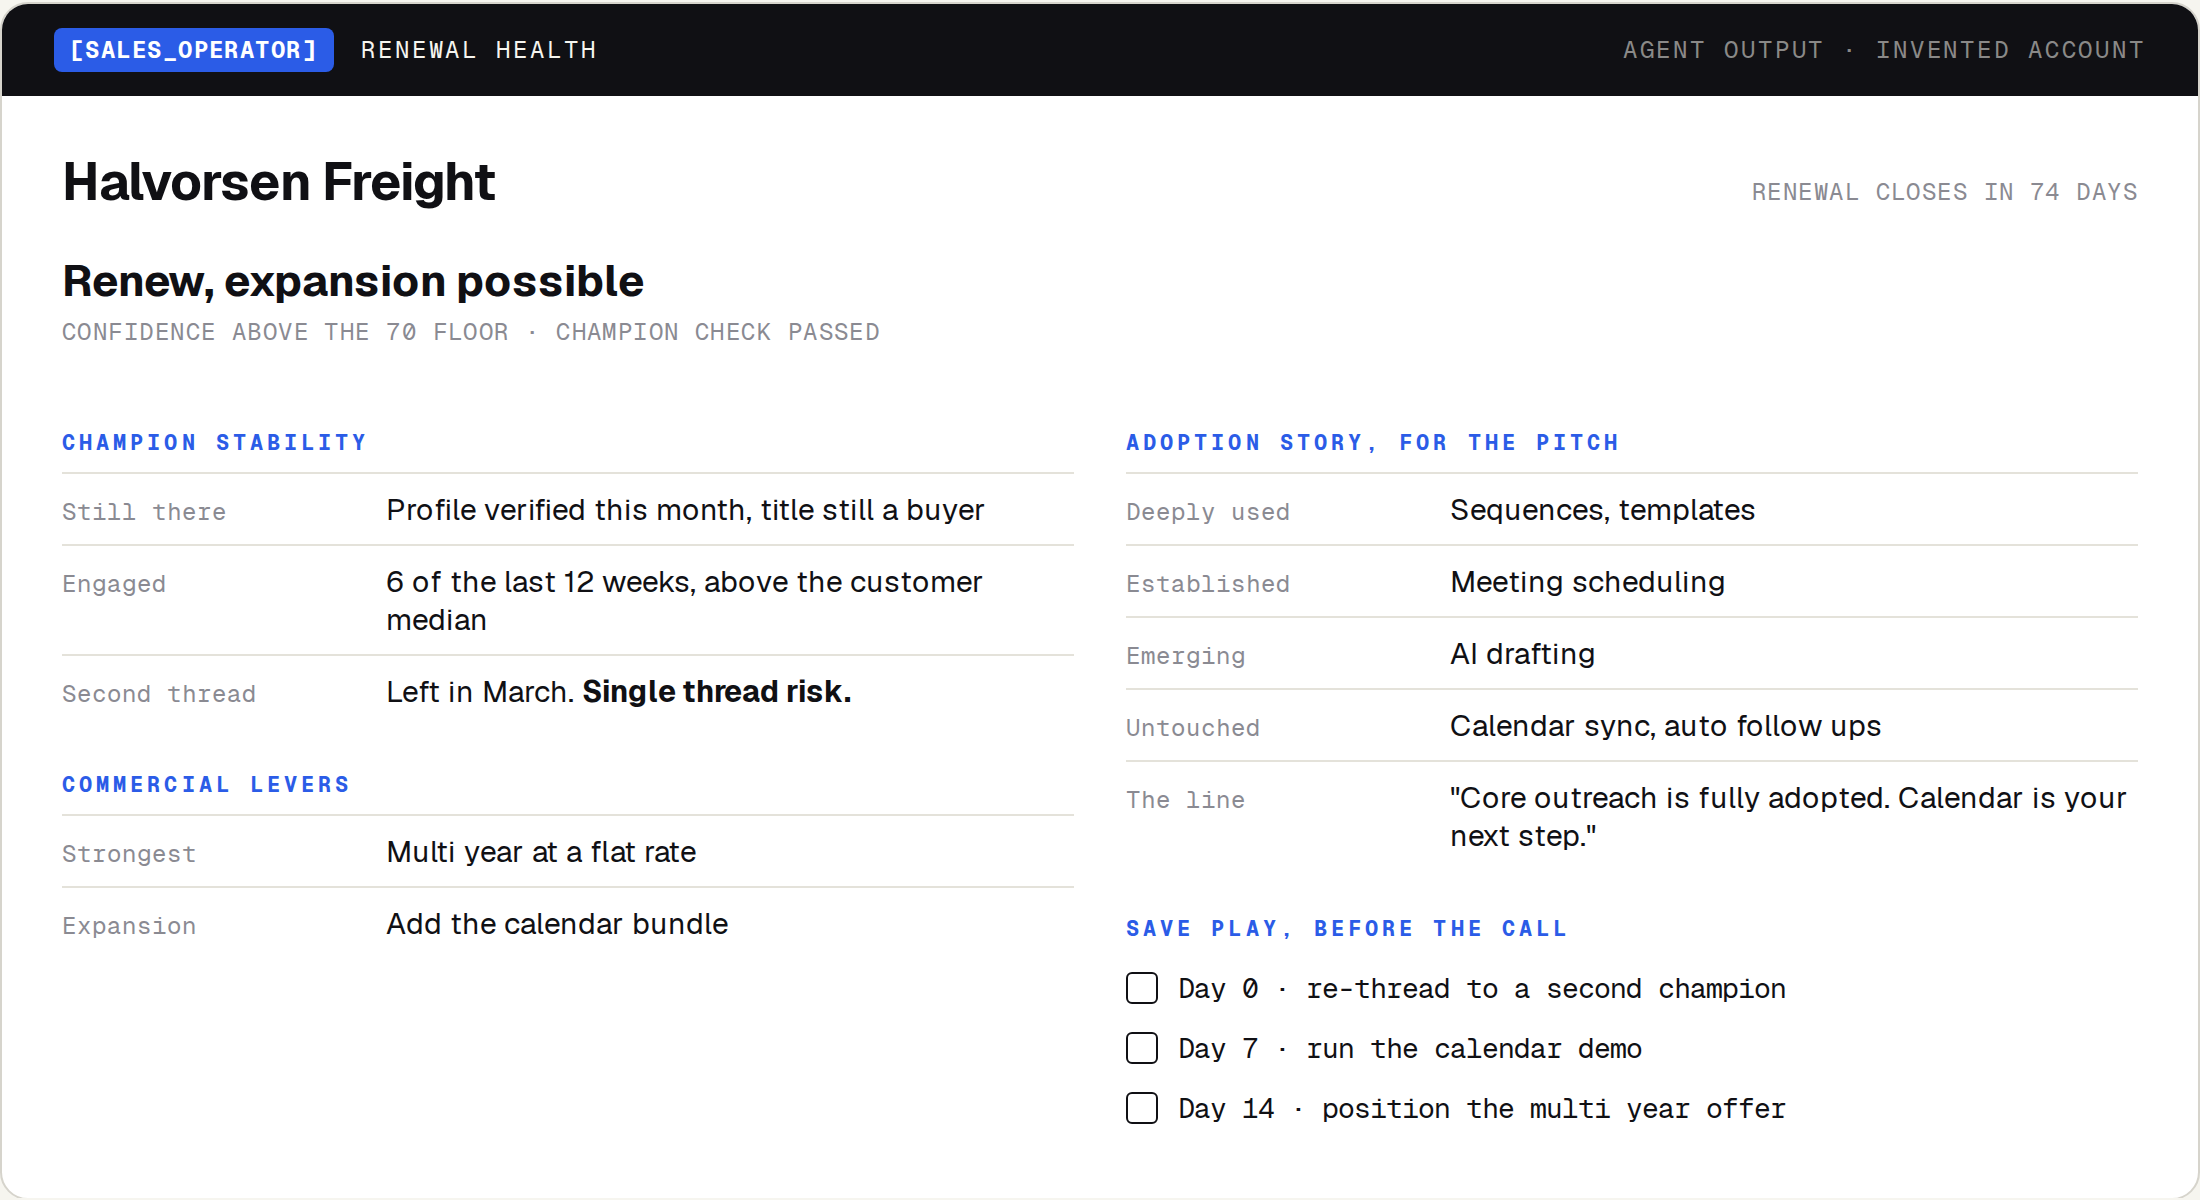Image resolution: width=2200 pixels, height=1200 pixels.
Task: Expand the Commercial Levers section header
Action: click(x=207, y=784)
